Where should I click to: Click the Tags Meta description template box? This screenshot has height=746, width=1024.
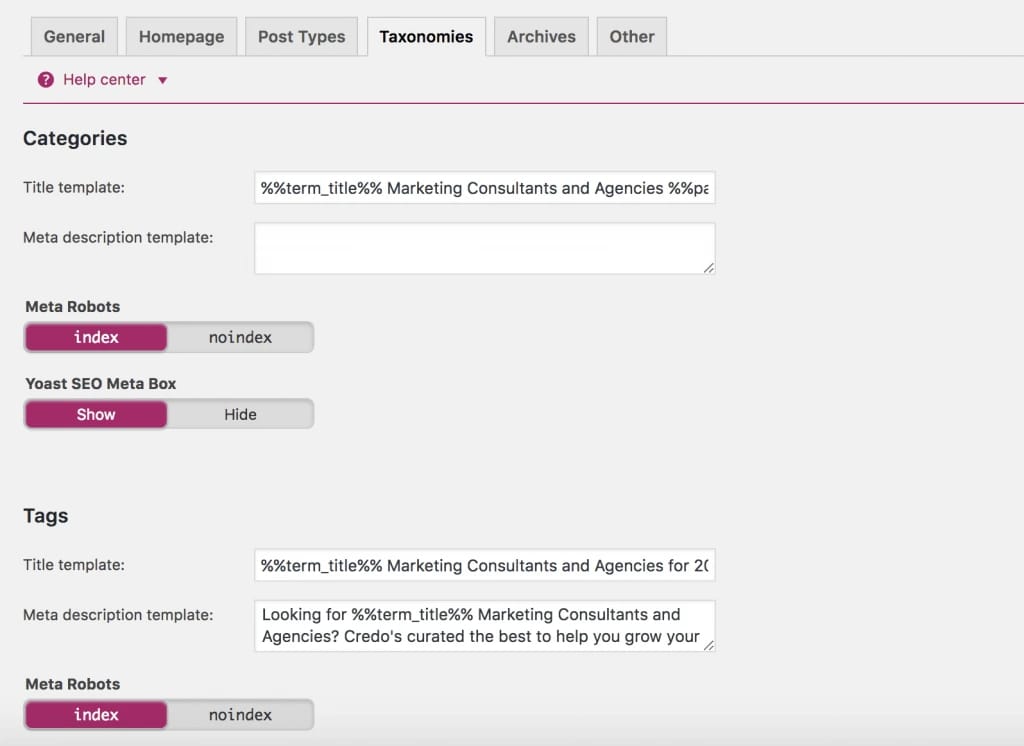pyautogui.click(x=484, y=626)
